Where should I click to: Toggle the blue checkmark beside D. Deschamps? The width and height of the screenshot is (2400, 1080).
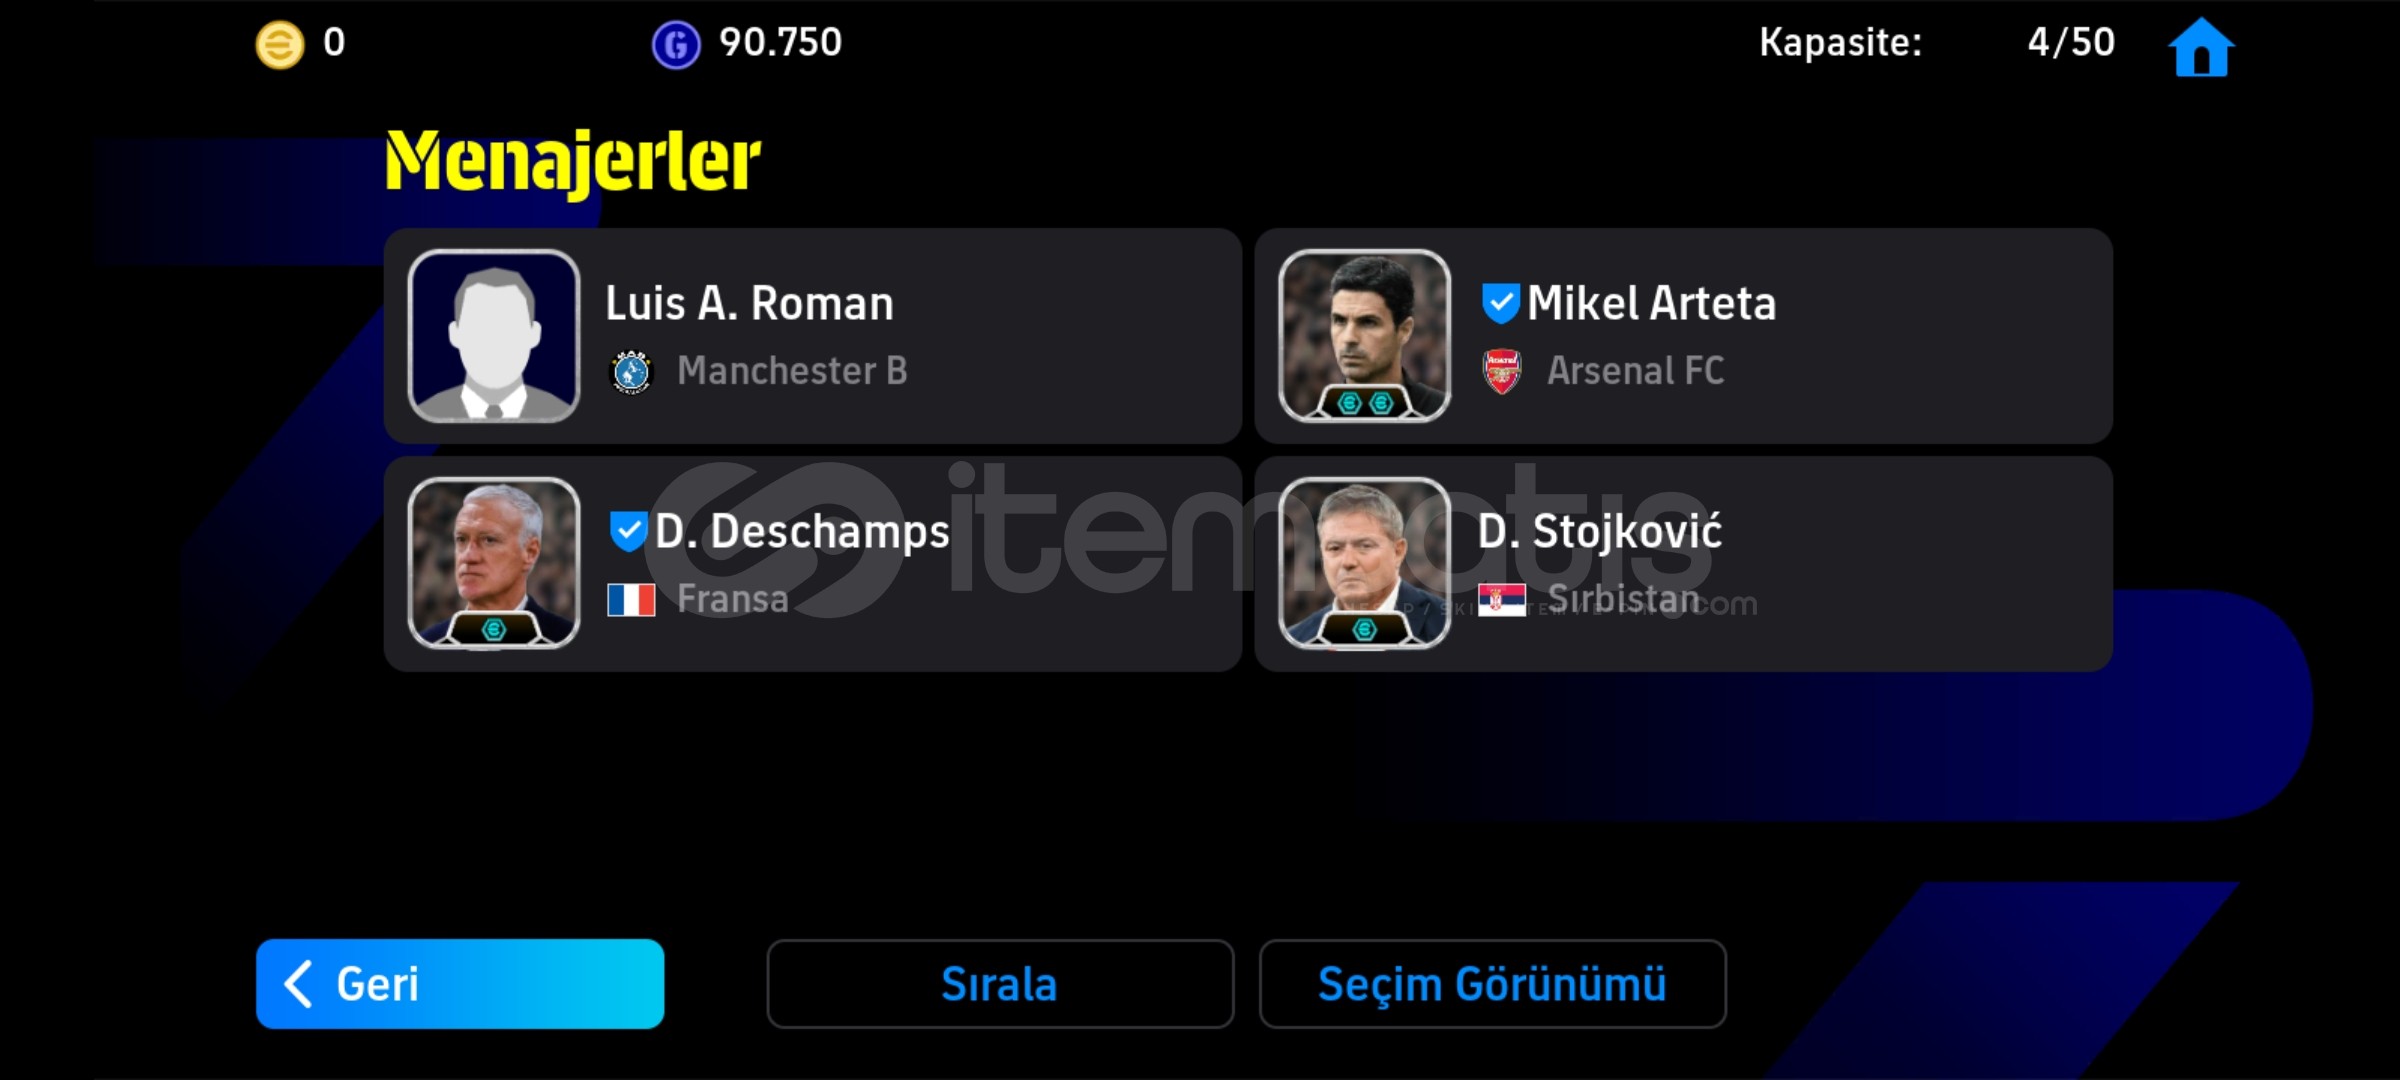tap(628, 531)
